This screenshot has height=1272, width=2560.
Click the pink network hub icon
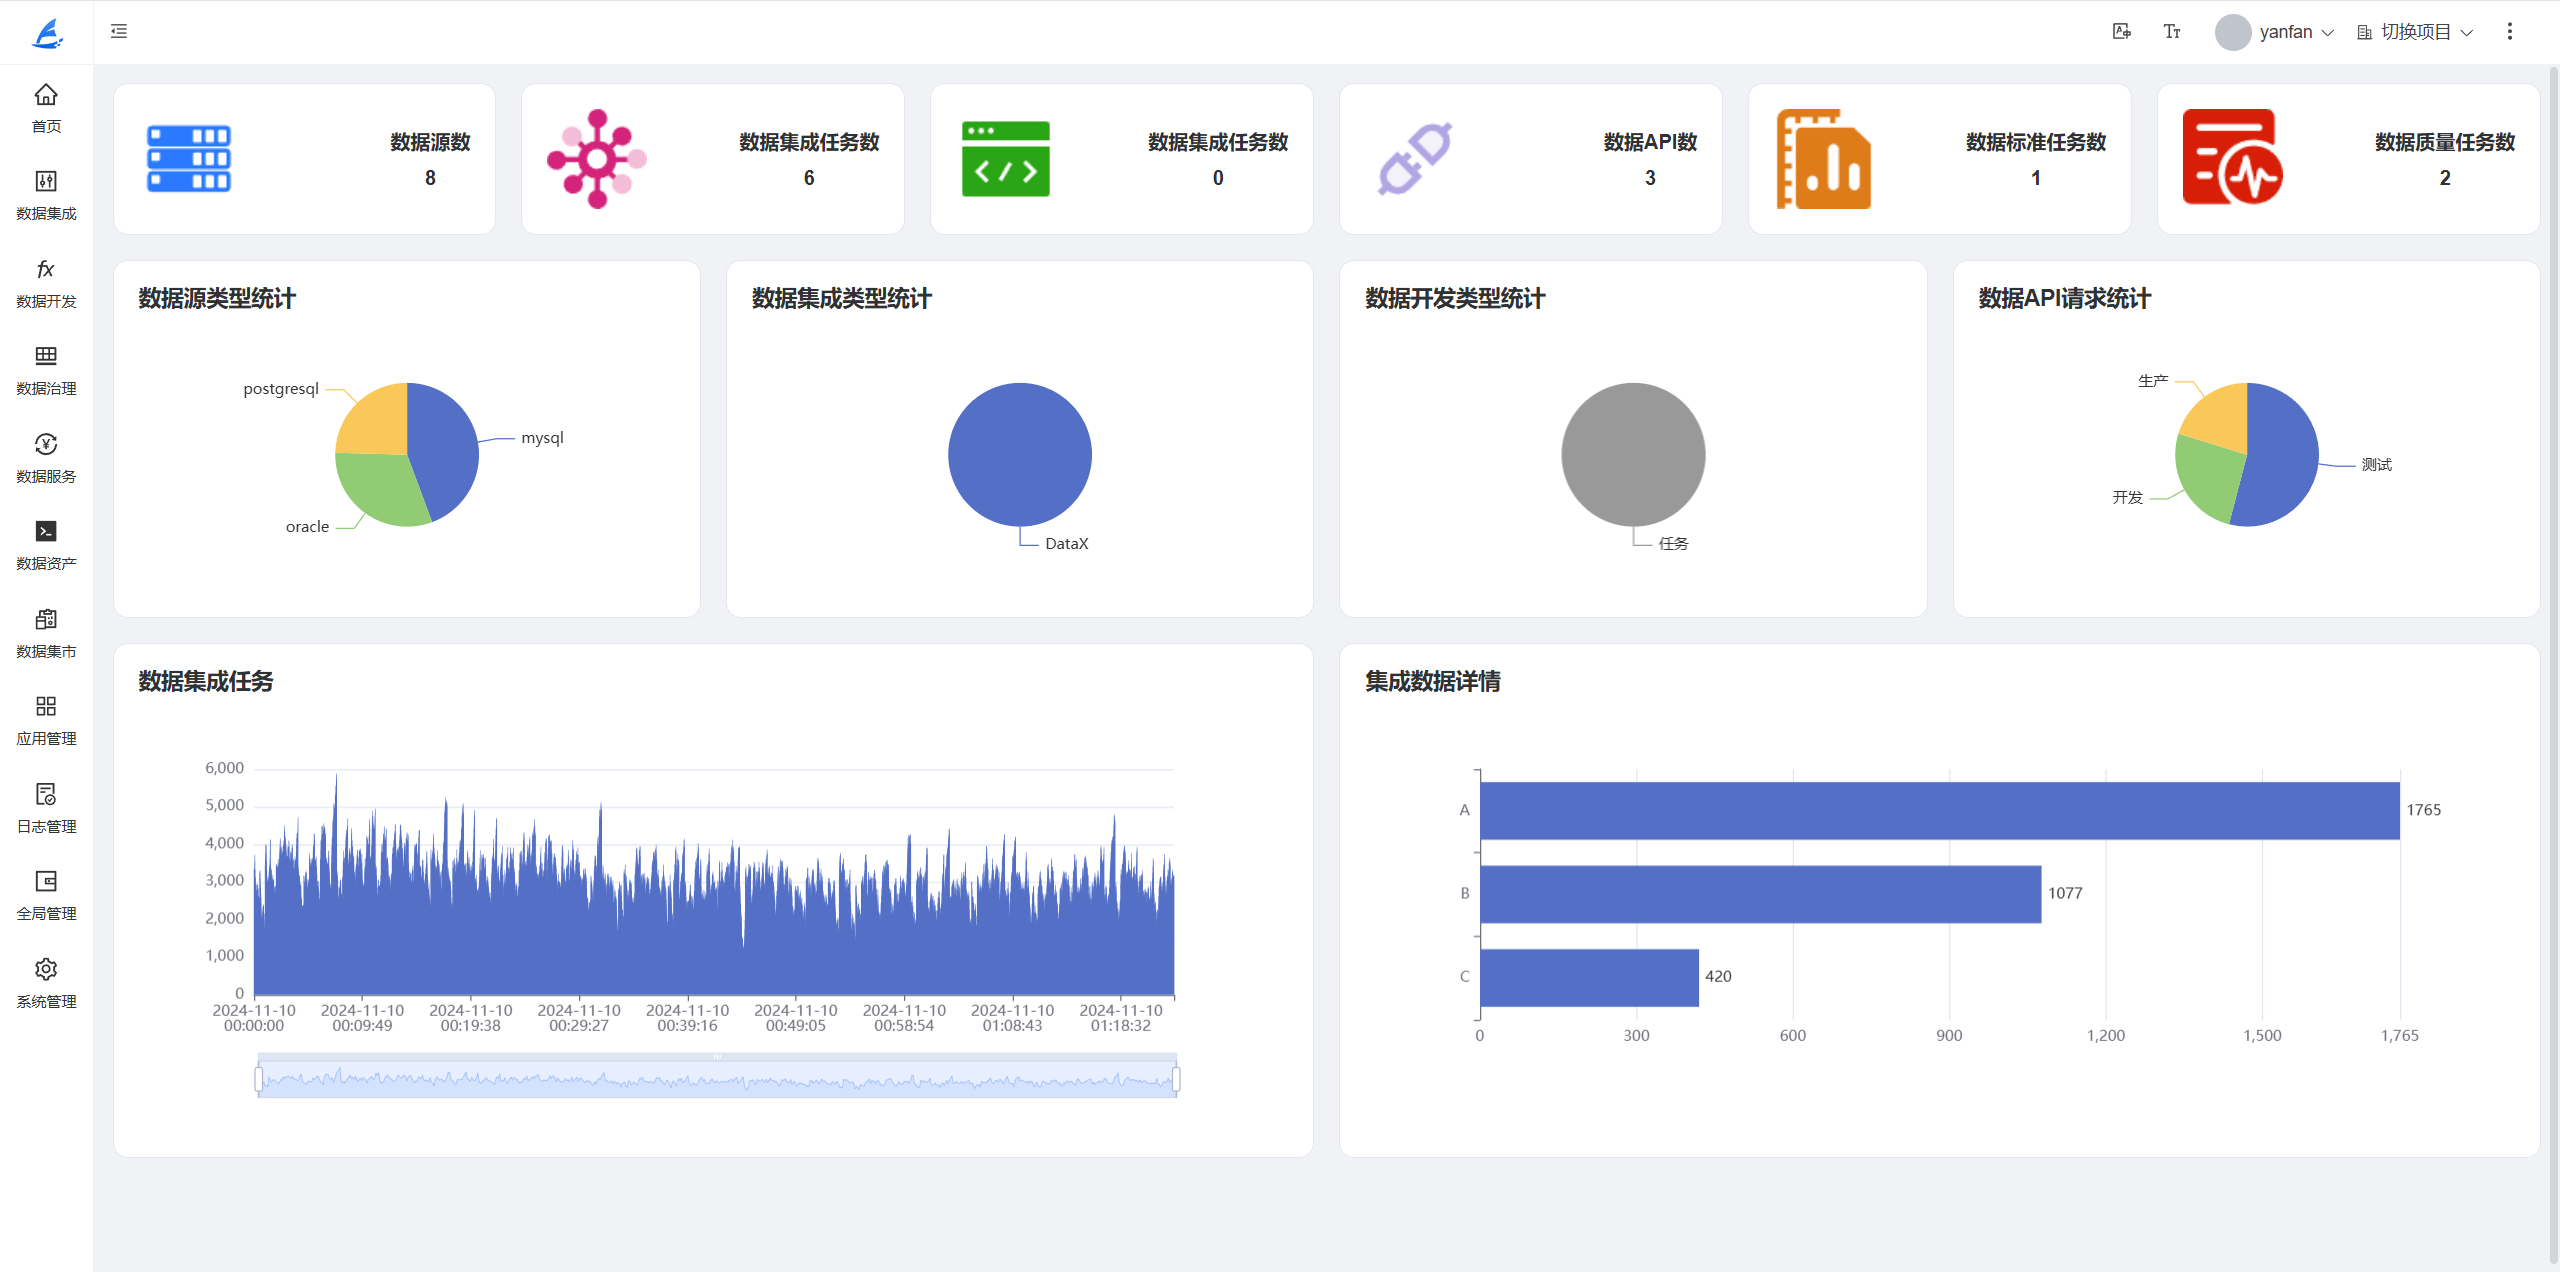(x=597, y=158)
